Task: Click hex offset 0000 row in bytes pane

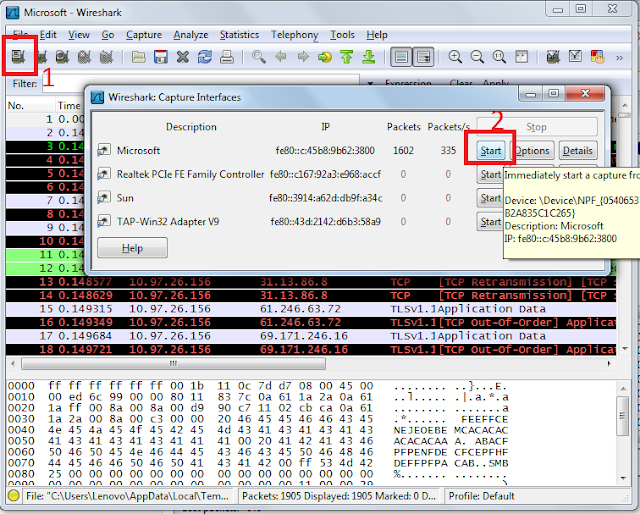Action: coord(257,386)
